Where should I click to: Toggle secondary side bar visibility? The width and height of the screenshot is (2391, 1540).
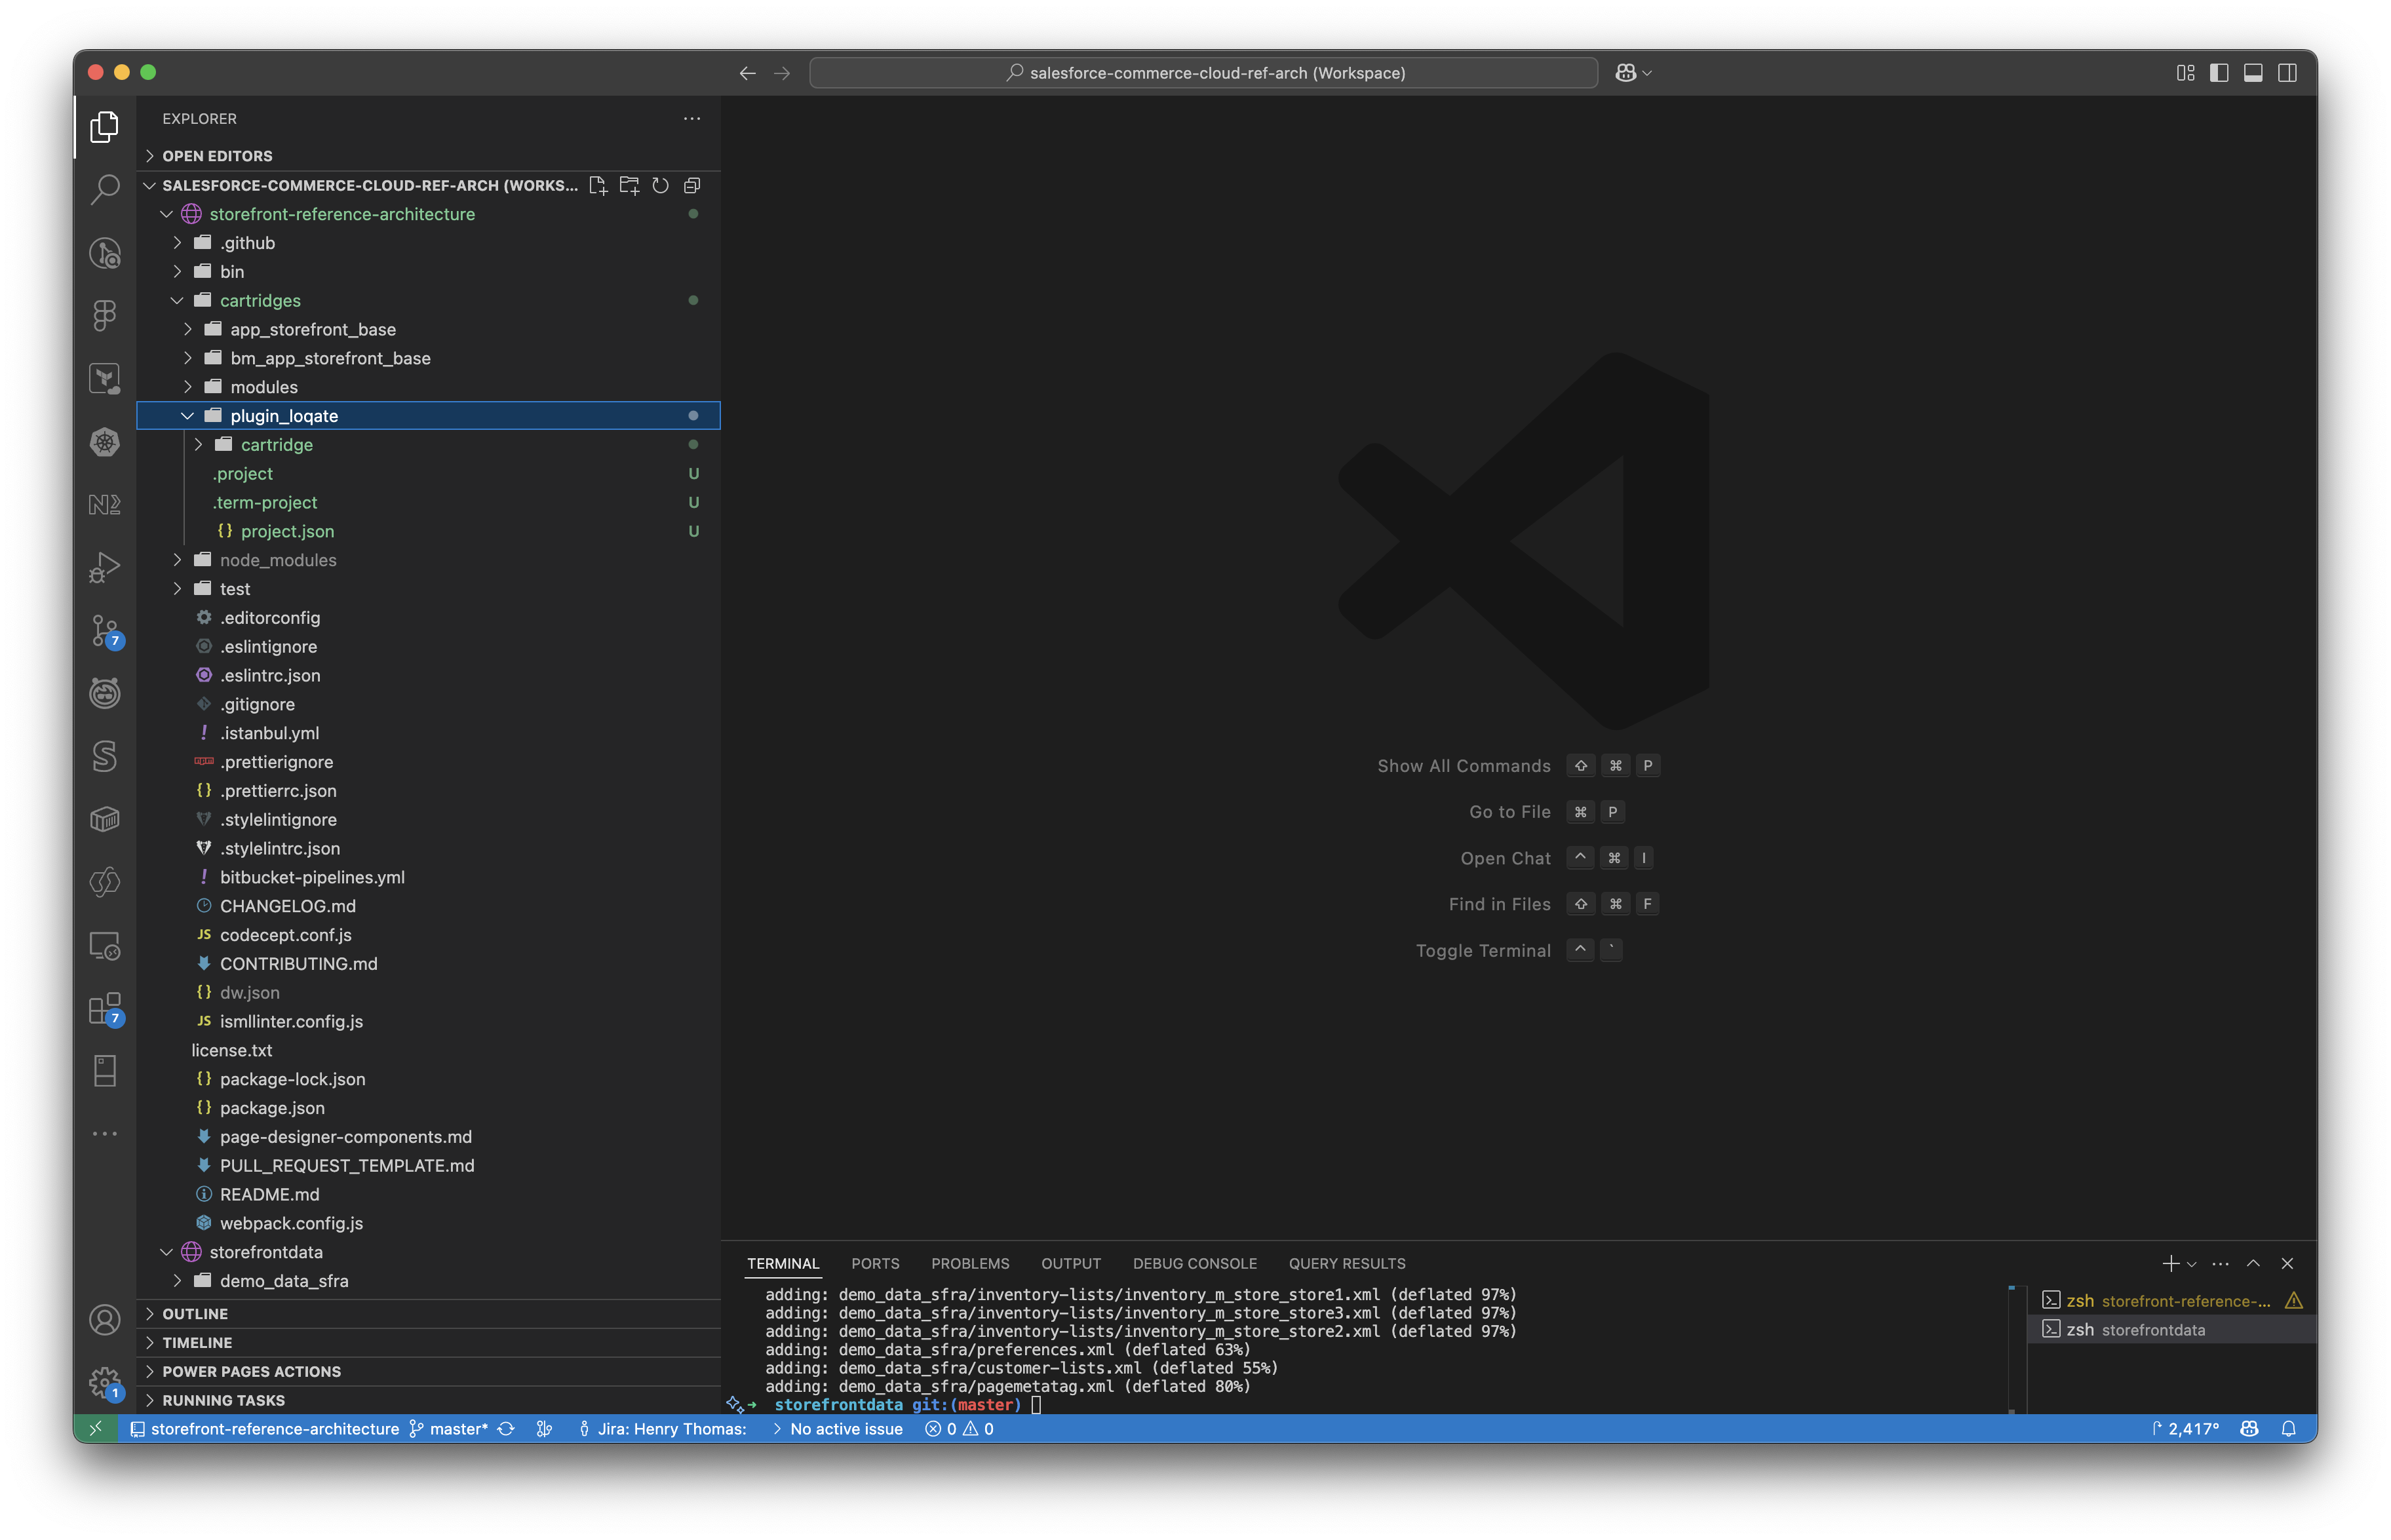tap(2287, 73)
